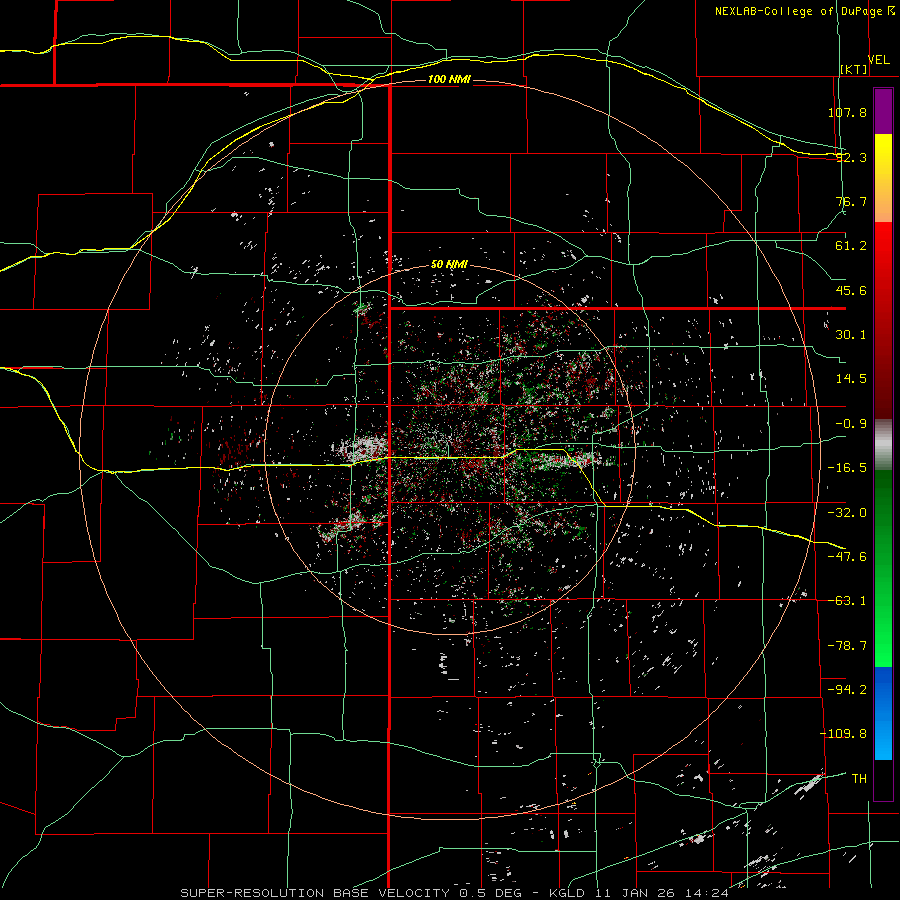Click the 50 NMI range ring label
The width and height of the screenshot is (900, 900).
[449, 265]
